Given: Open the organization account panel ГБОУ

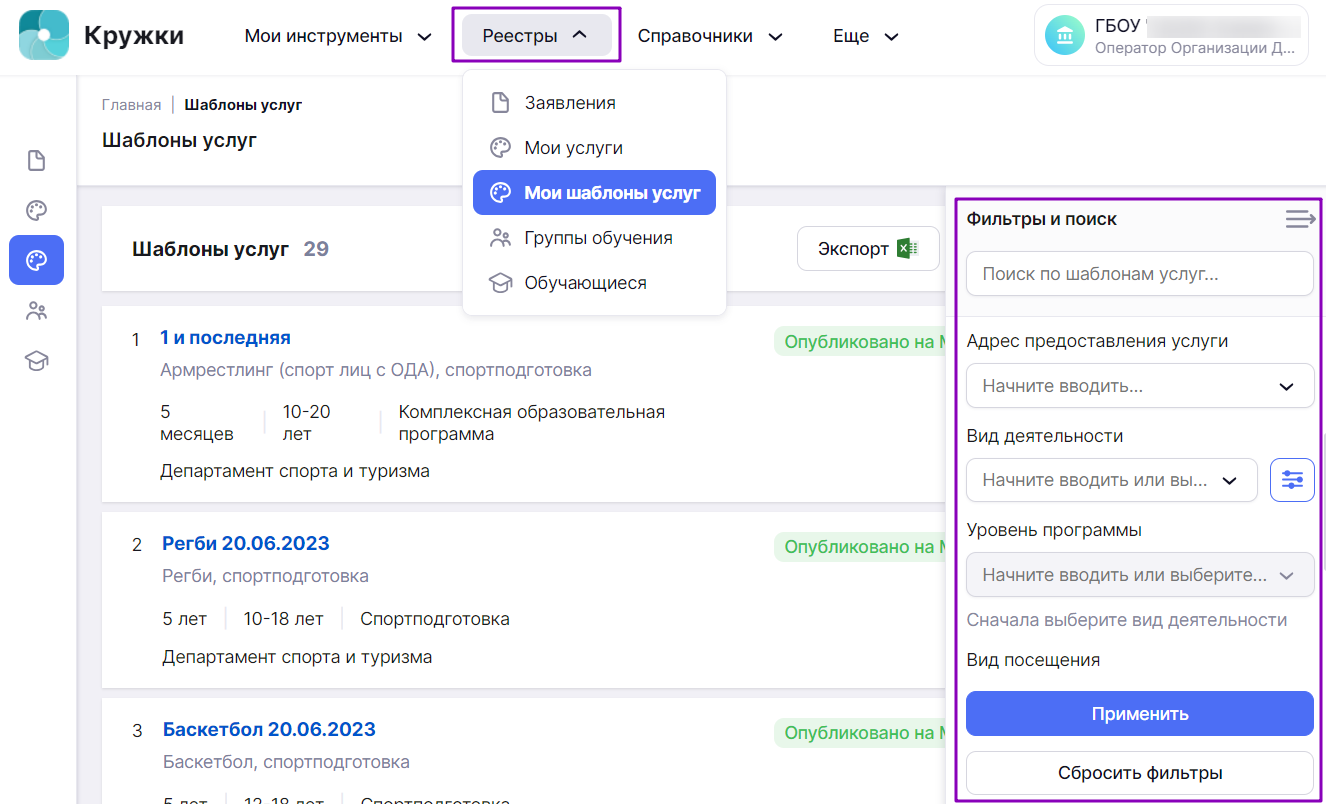Looking at the screenshot, I should 1171,36.
